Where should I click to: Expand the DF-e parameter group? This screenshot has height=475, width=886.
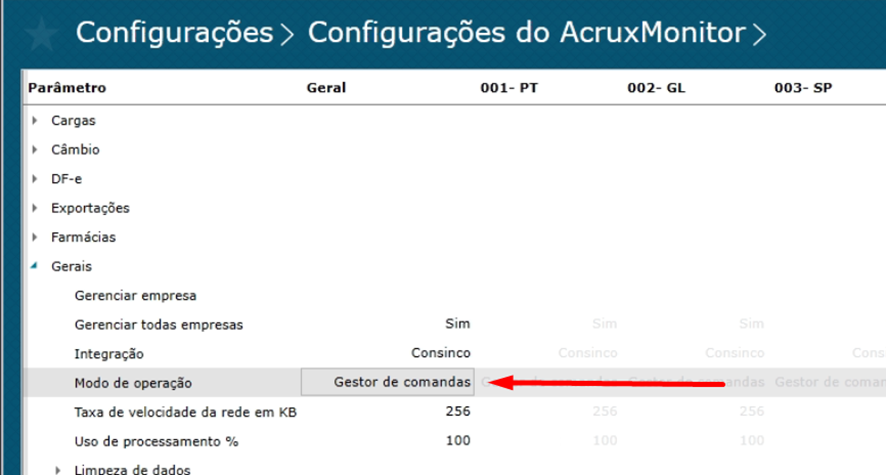click(x=36, y=179)
